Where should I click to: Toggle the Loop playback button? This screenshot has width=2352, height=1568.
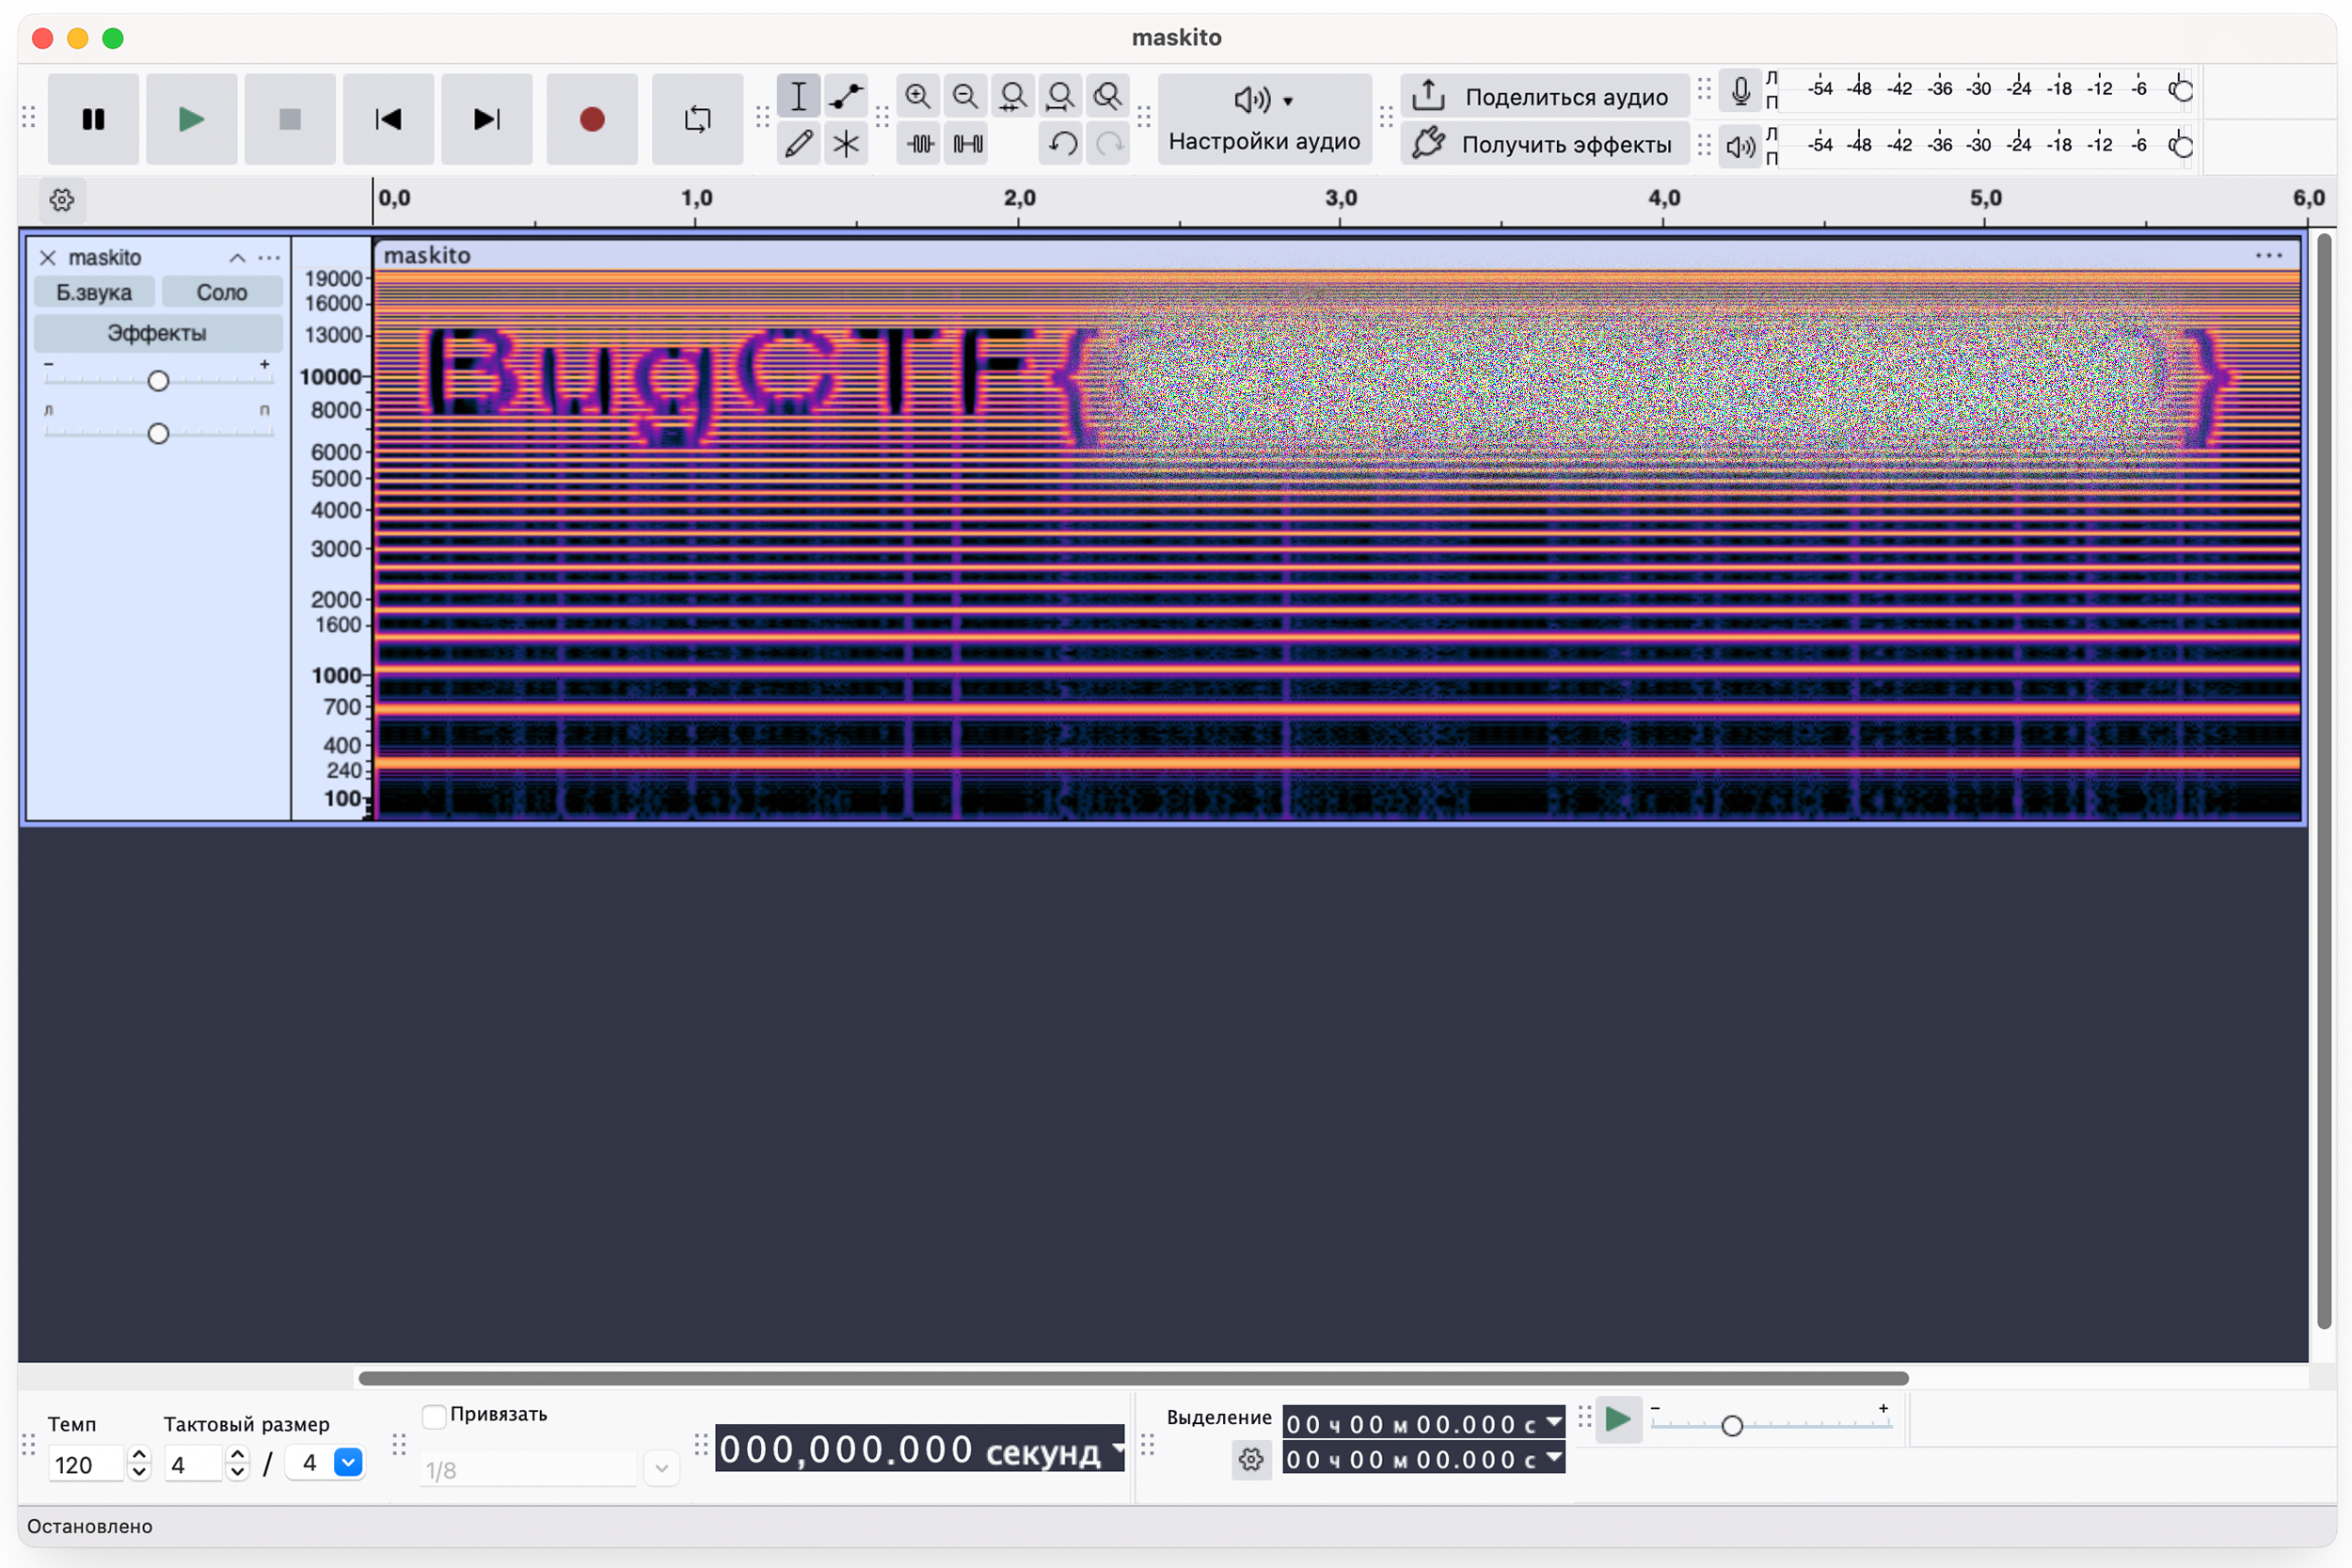click(x=697, y=119)
